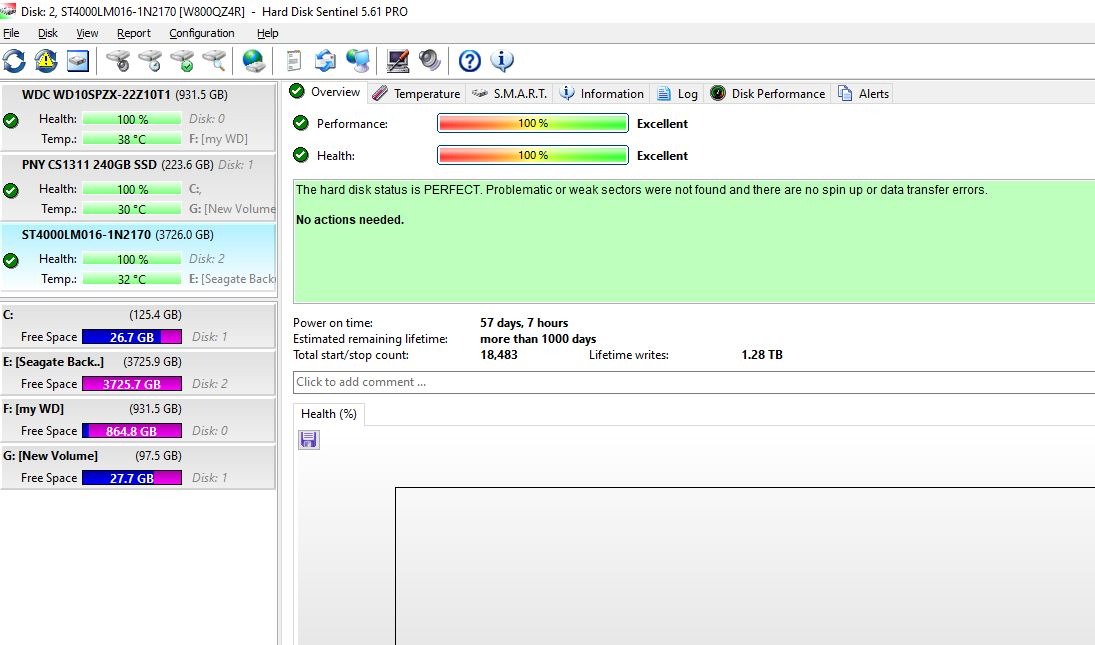Open the Report menu

click(x=134, y=33)
